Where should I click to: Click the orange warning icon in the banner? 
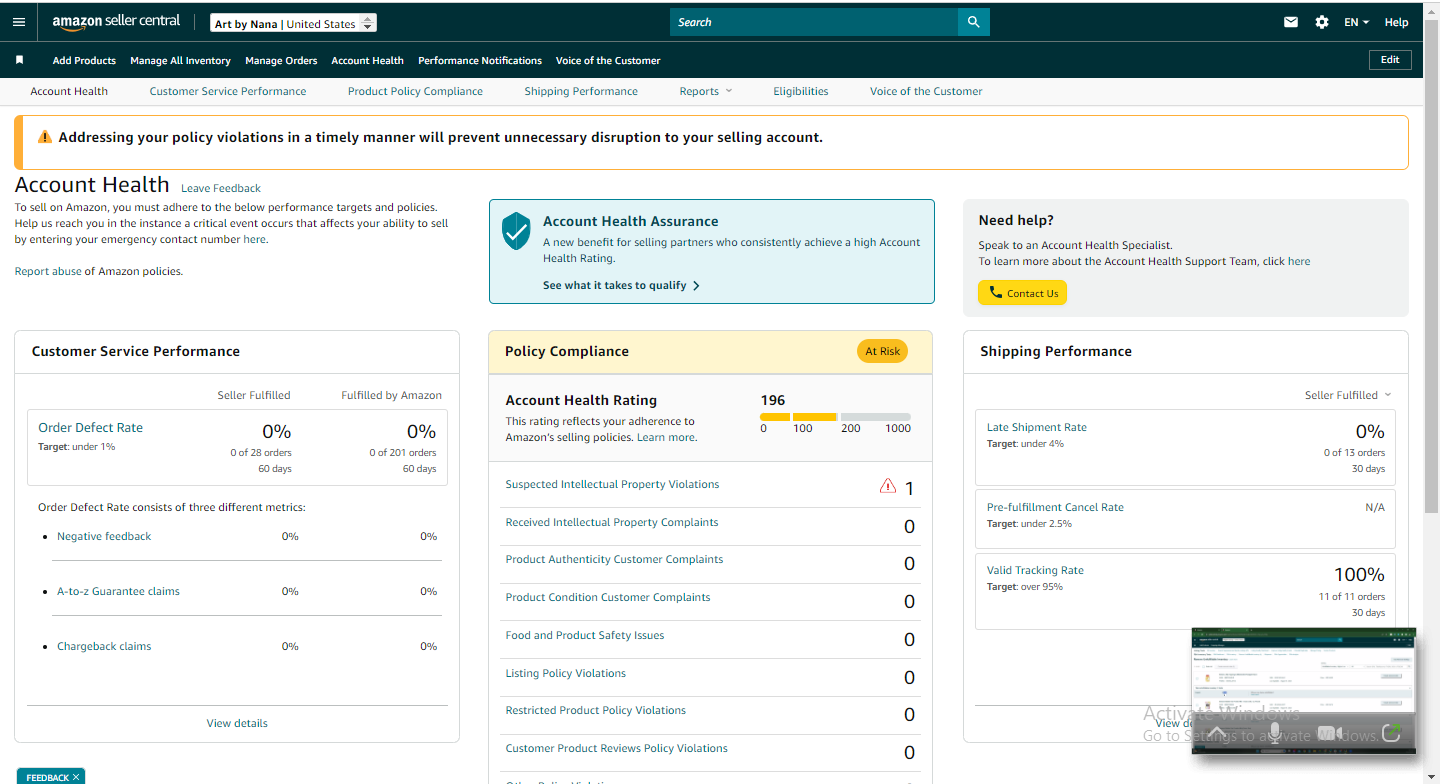[45, 137]
